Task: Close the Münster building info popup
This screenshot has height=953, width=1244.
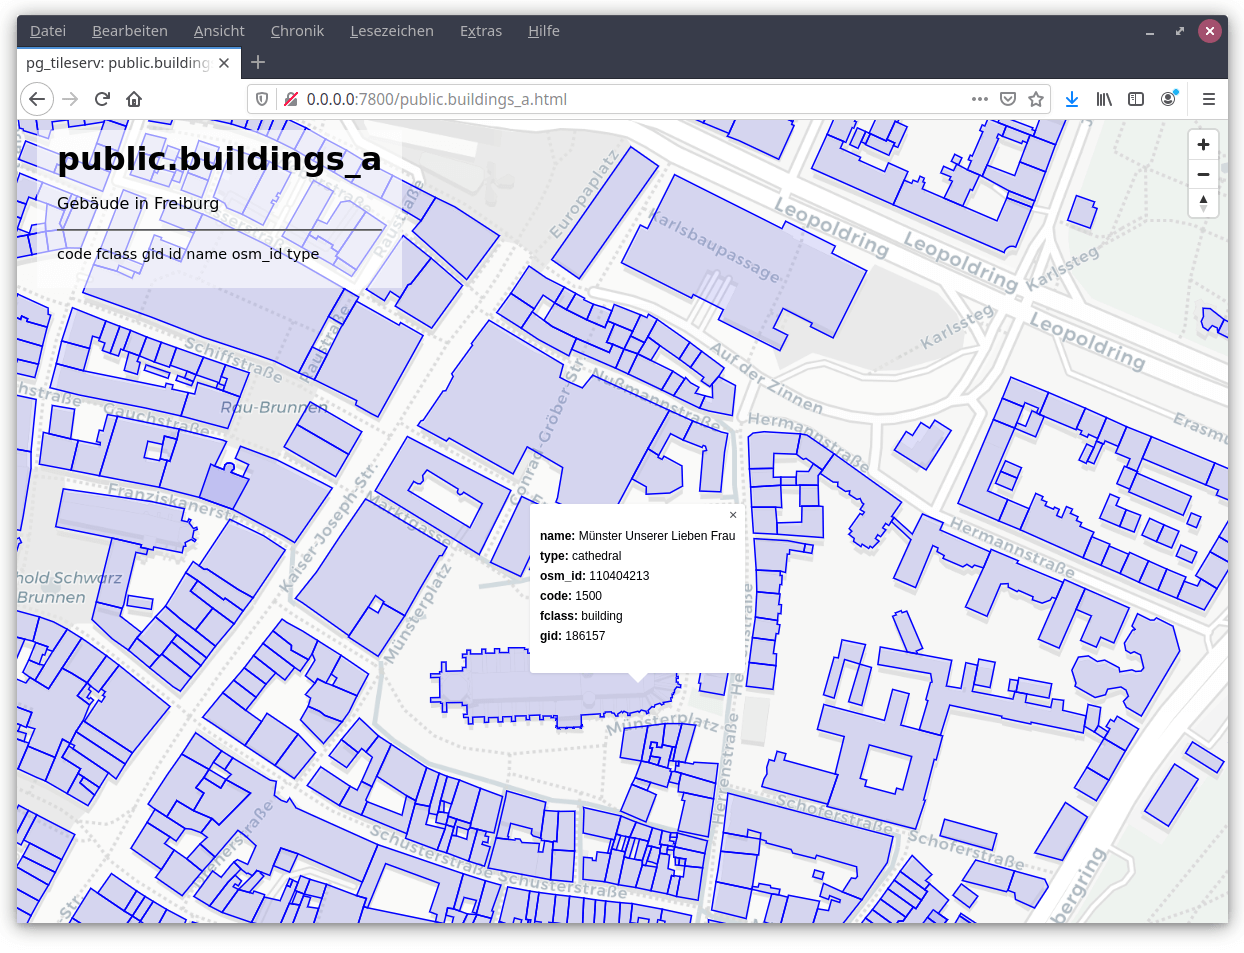Action: 733,515
